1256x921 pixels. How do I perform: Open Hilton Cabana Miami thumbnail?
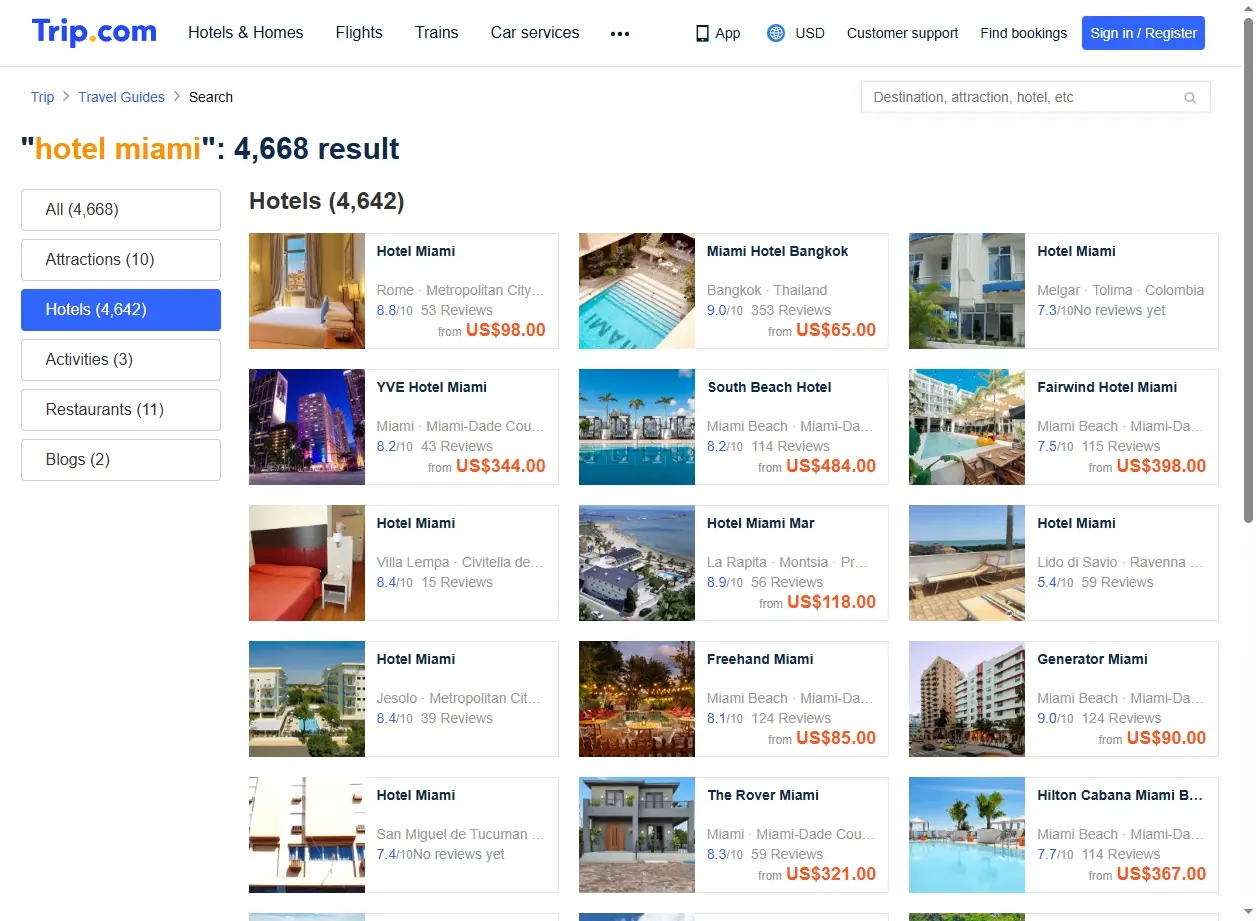click(x=967, y=835)
